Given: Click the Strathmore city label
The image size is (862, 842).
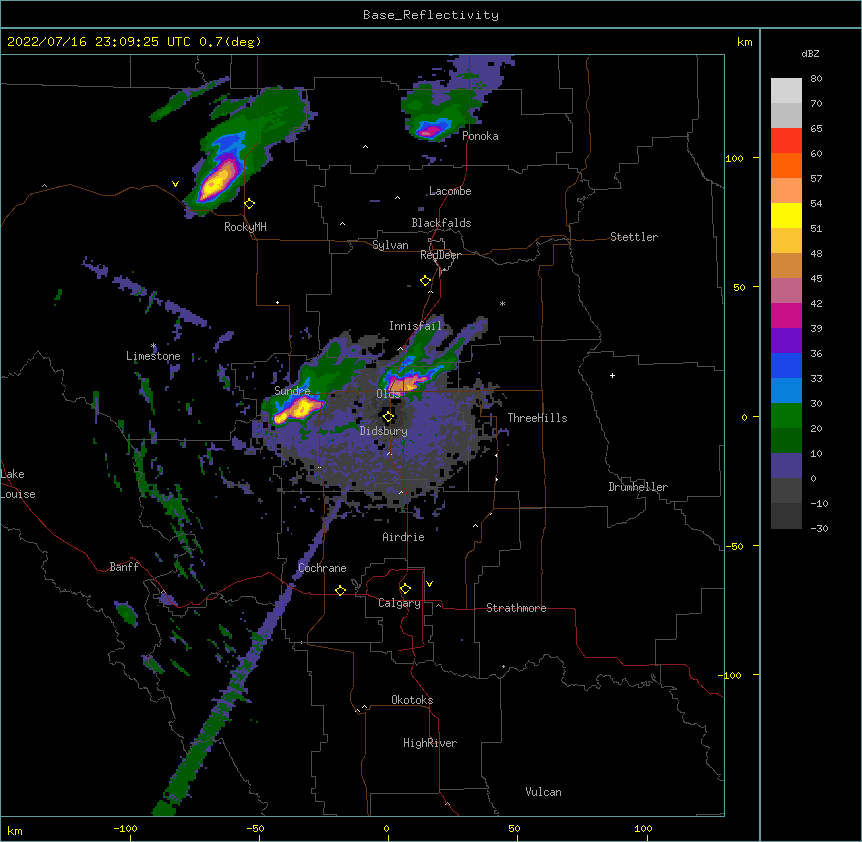Looking at the screenshot, I should 516,608.
